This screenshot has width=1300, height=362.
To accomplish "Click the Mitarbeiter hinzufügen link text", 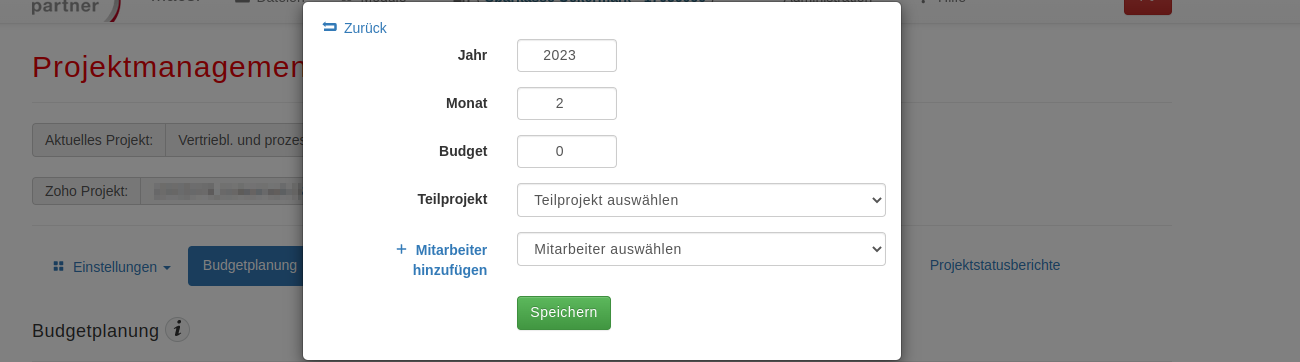I will click(x=450, y=260).
